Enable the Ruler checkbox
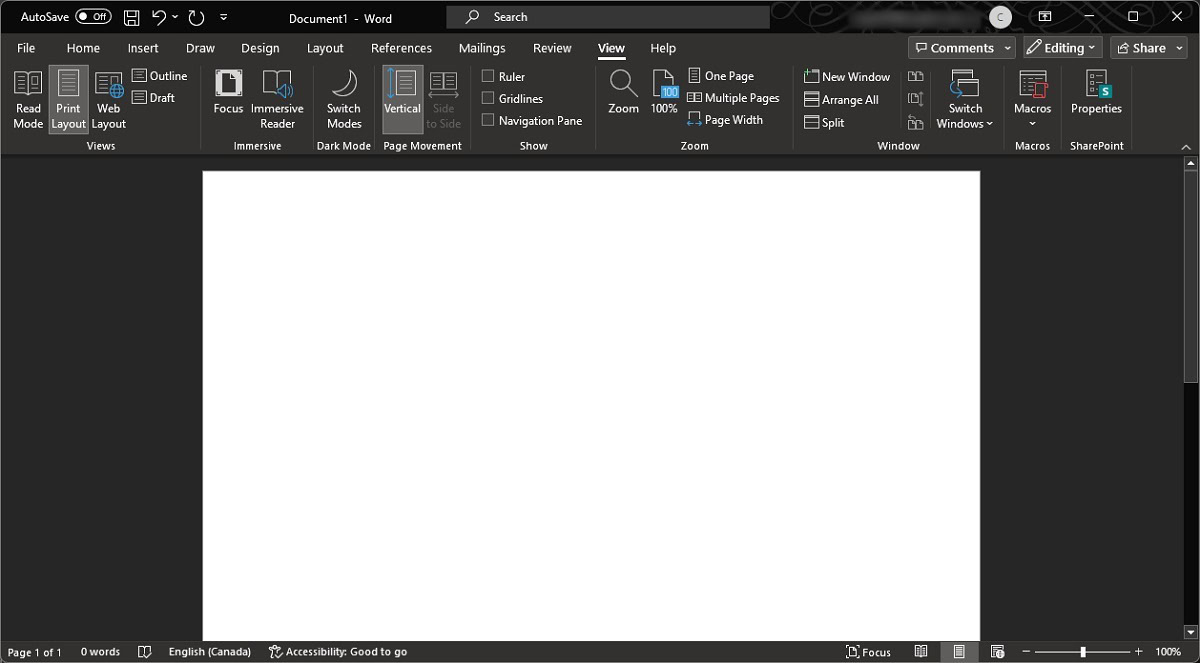Screen dimensions: 1200x663 (488, 77)
